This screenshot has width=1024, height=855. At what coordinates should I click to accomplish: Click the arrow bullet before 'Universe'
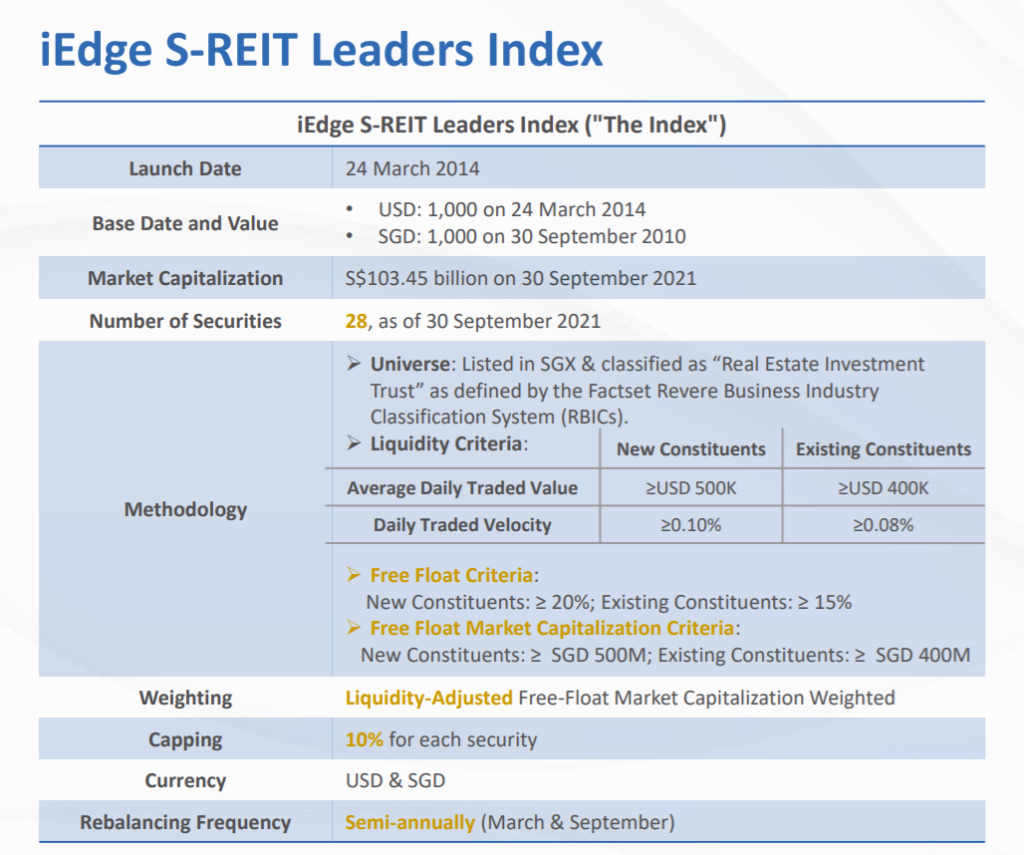354,364
